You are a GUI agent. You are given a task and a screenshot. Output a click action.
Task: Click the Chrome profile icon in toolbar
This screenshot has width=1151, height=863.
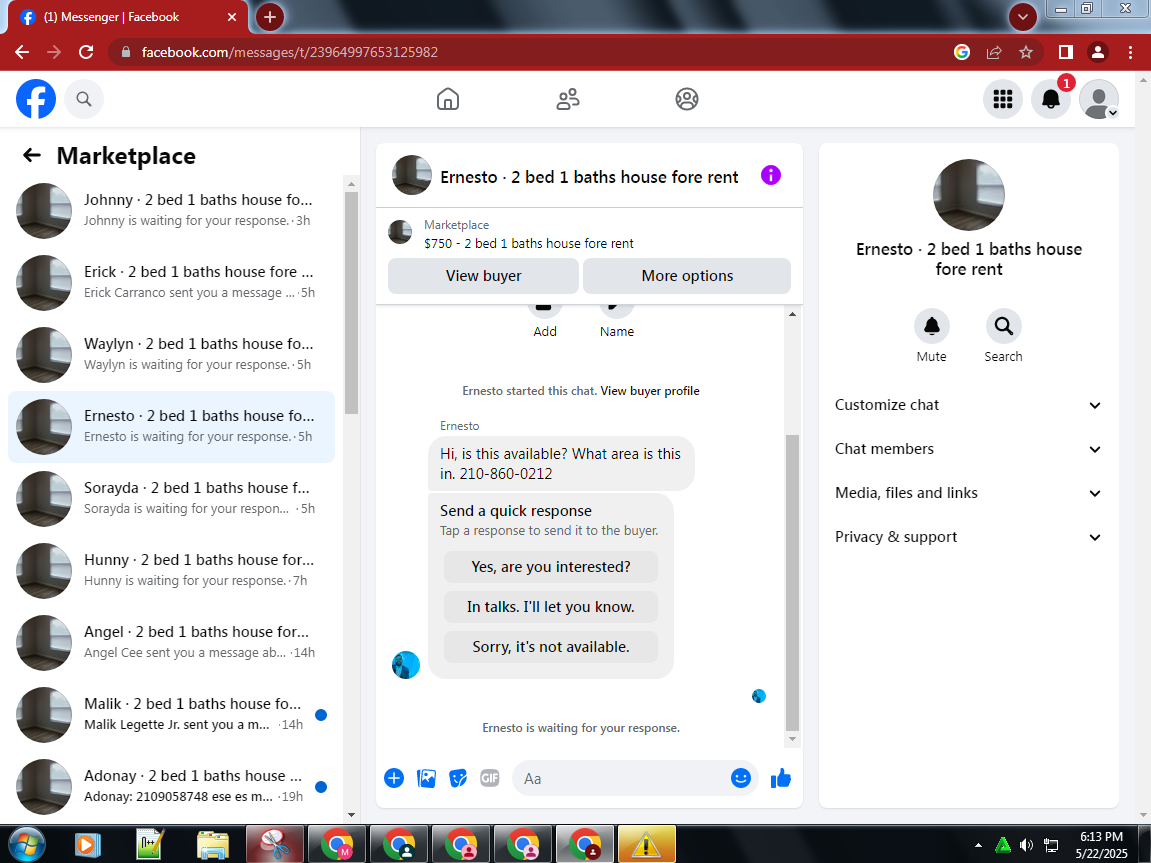pos(1098,52)
